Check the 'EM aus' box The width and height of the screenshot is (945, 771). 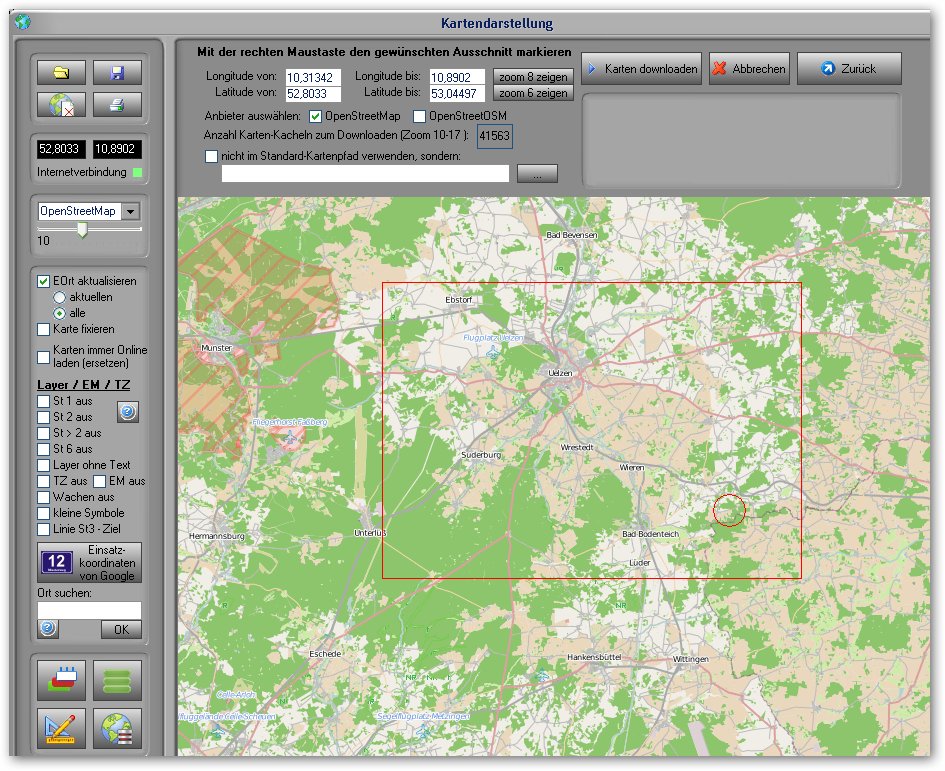pos(100,481)
